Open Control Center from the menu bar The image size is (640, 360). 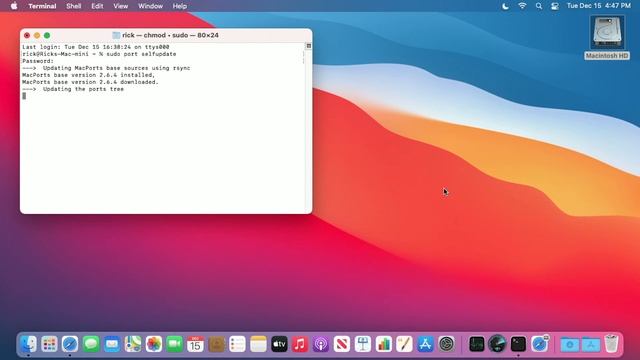pos(555,6)
